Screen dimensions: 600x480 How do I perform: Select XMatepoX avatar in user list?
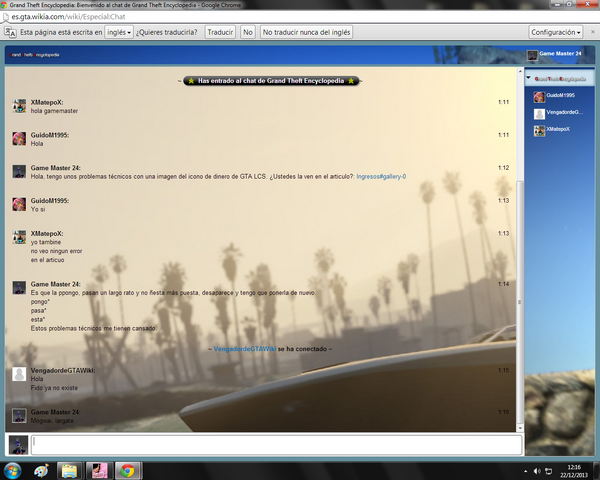[x=539, y=131]
